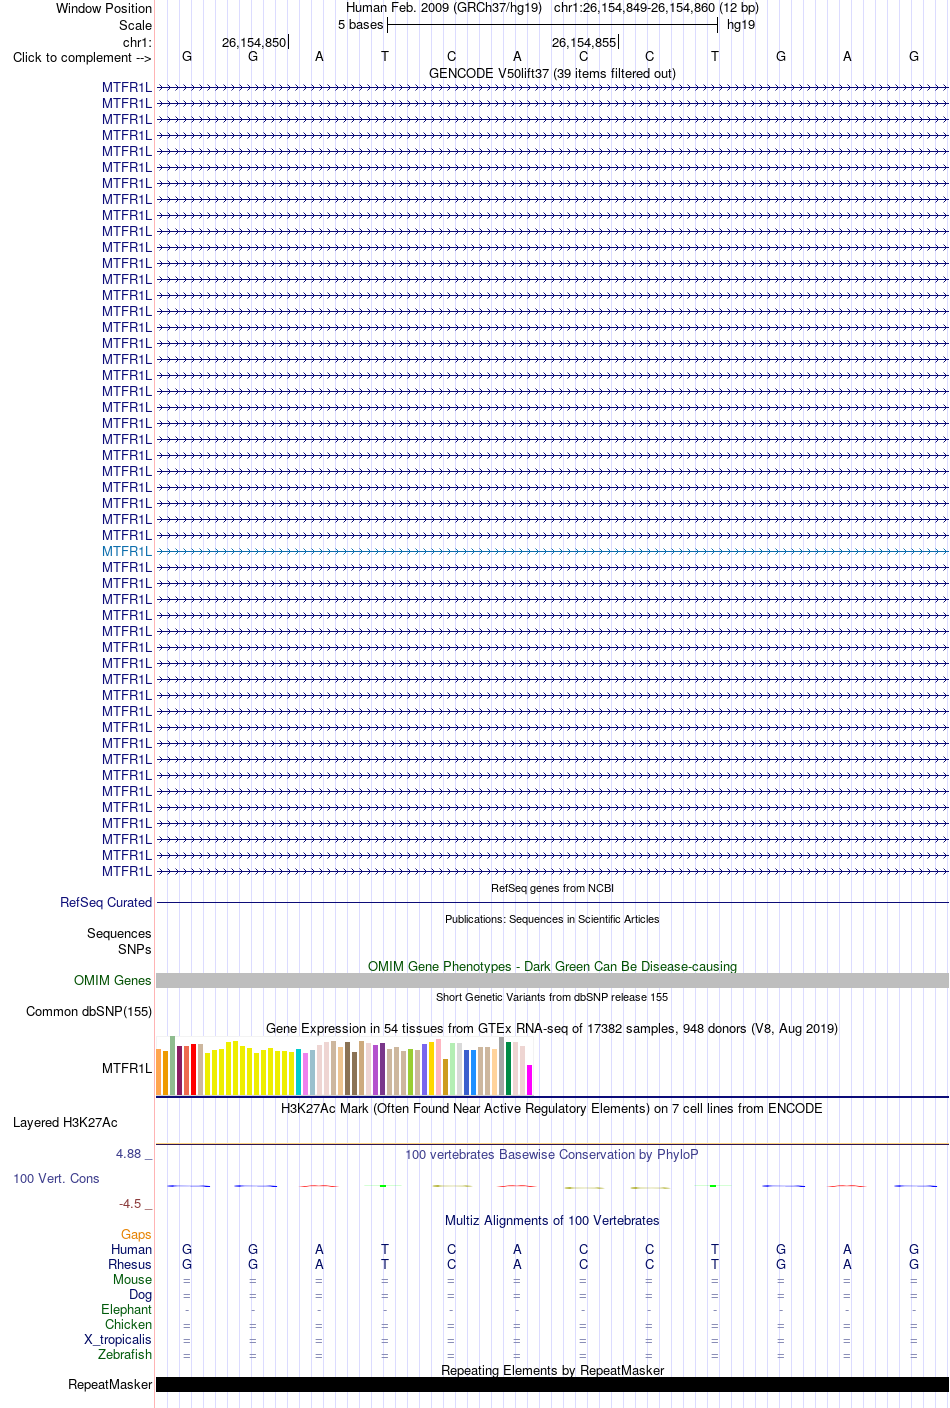Click the chr1:26,154,849-26,154,860 coordinates text
Viewport: 950px width, 1408px height.
pyautogui.click(x=656, y=8)
